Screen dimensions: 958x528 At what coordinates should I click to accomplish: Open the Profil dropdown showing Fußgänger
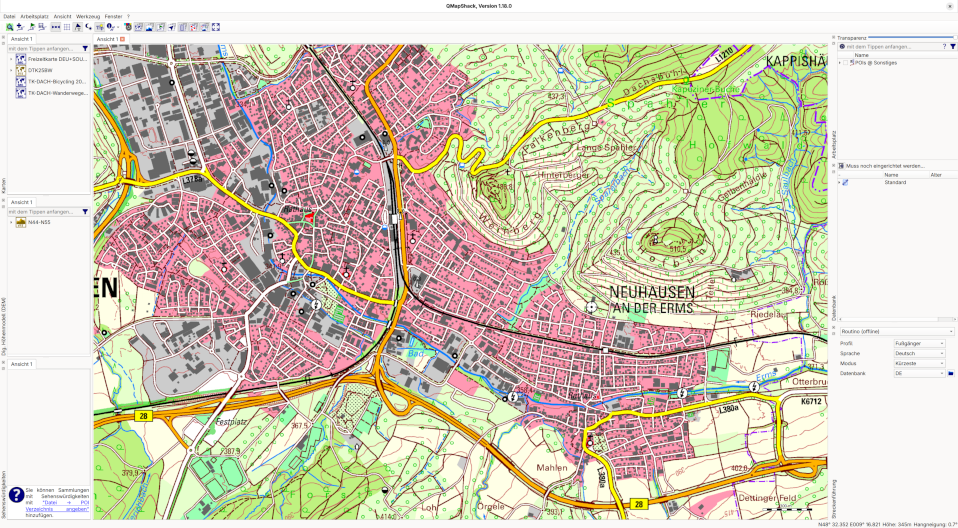point(919,343)
